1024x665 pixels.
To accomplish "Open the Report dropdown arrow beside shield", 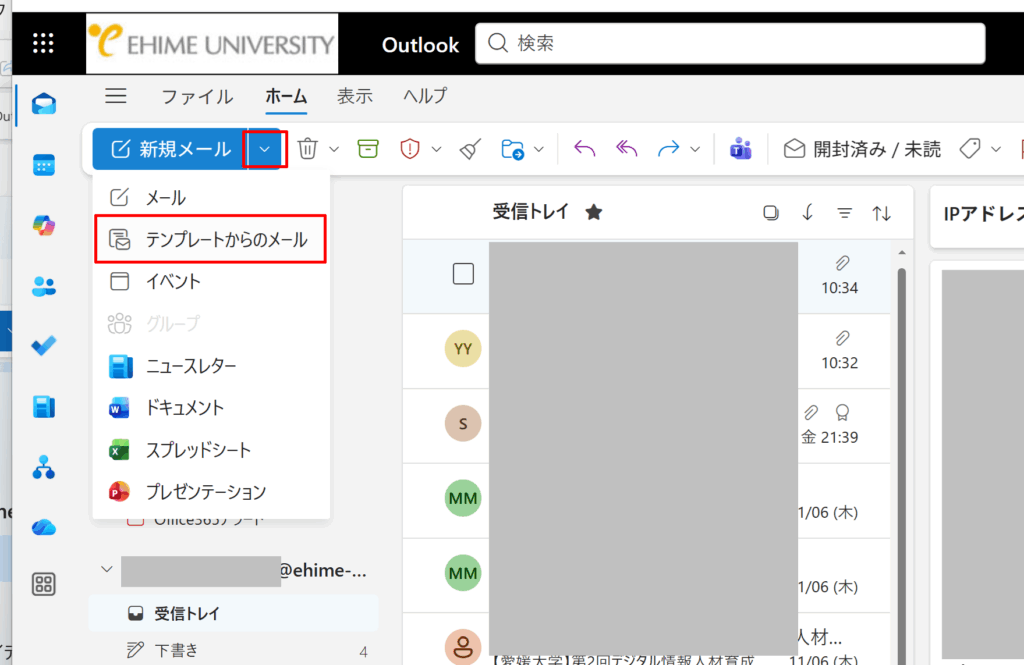I will pos(437,149).
